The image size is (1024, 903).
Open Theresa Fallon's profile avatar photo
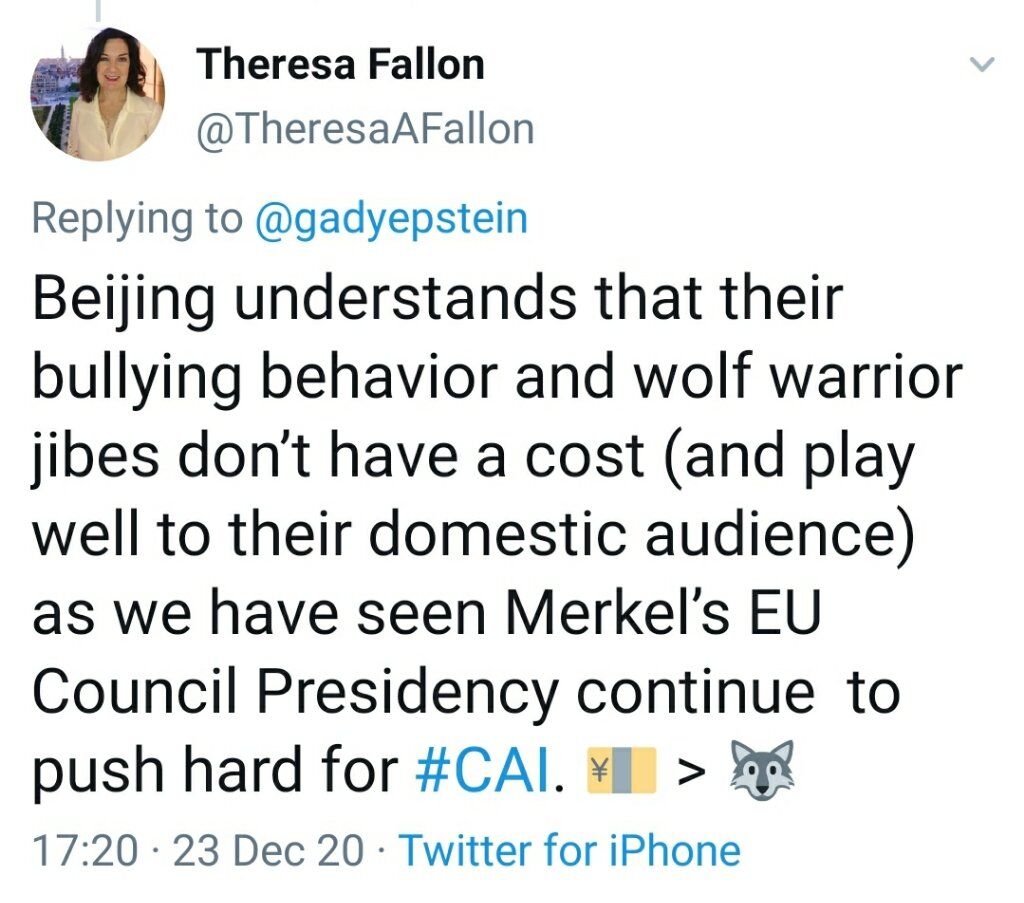pos(98,93)
